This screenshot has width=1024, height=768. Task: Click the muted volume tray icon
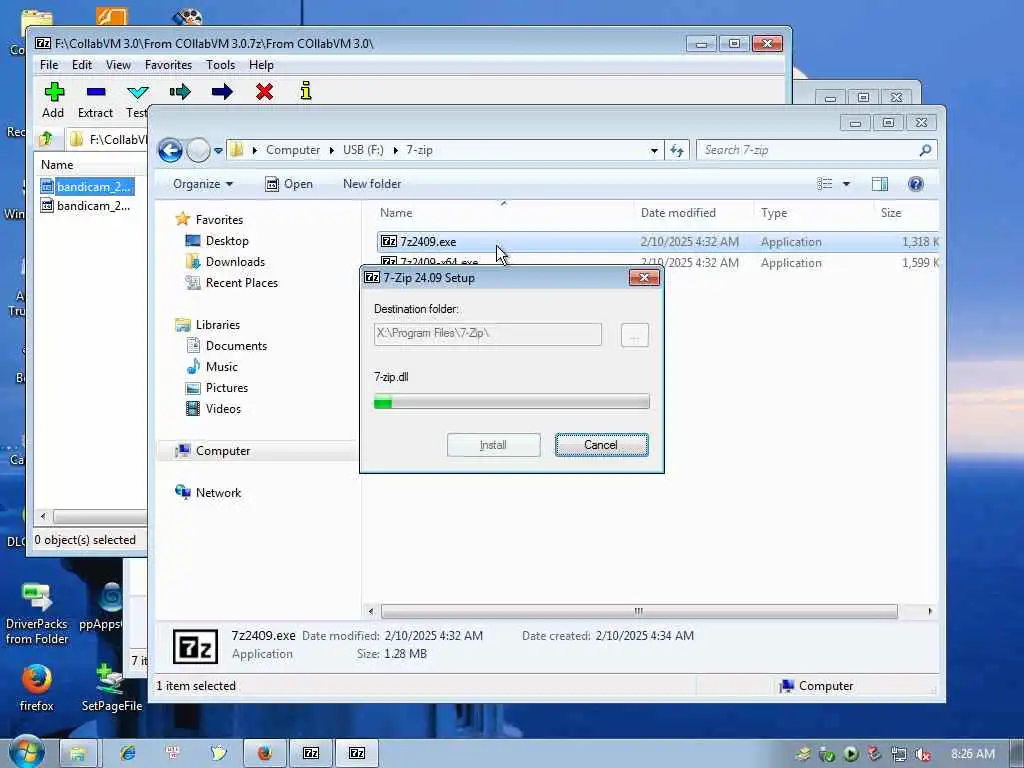pyautogui.click(x=922, y=754)
